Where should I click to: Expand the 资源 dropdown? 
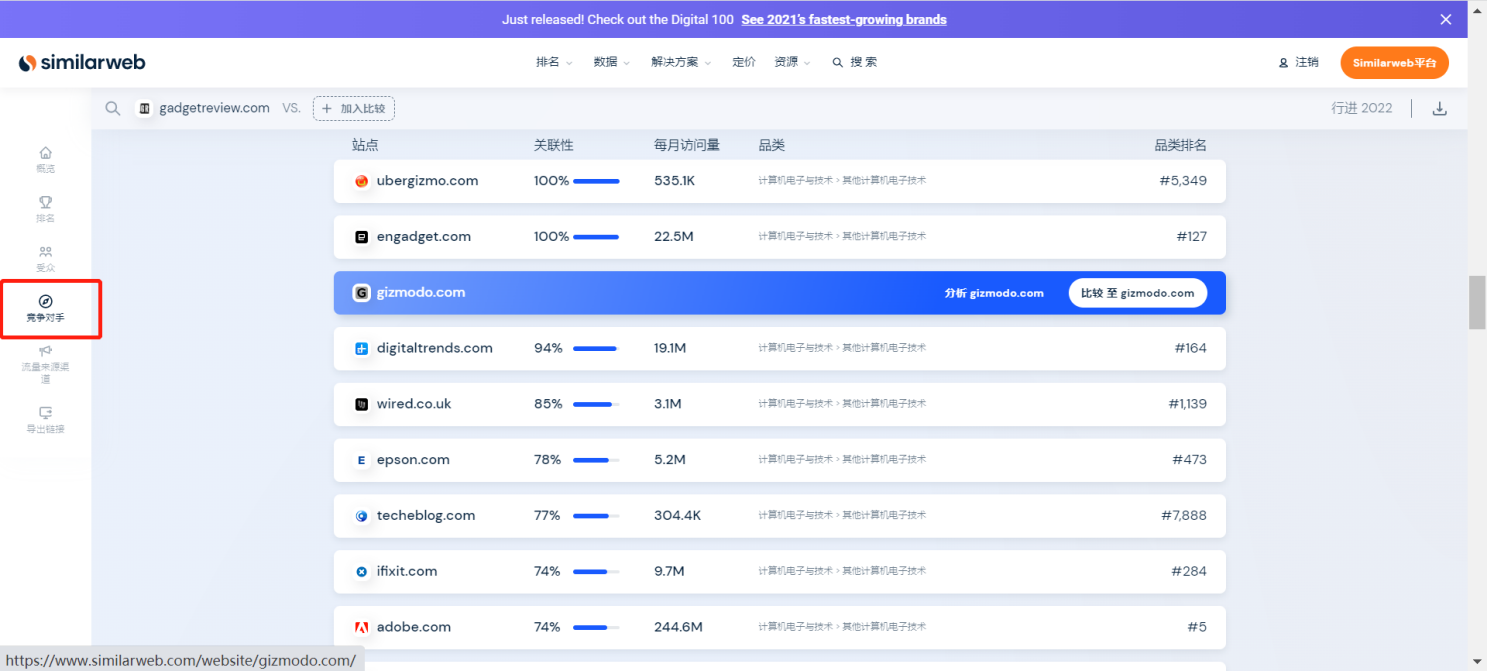[792, 62]
